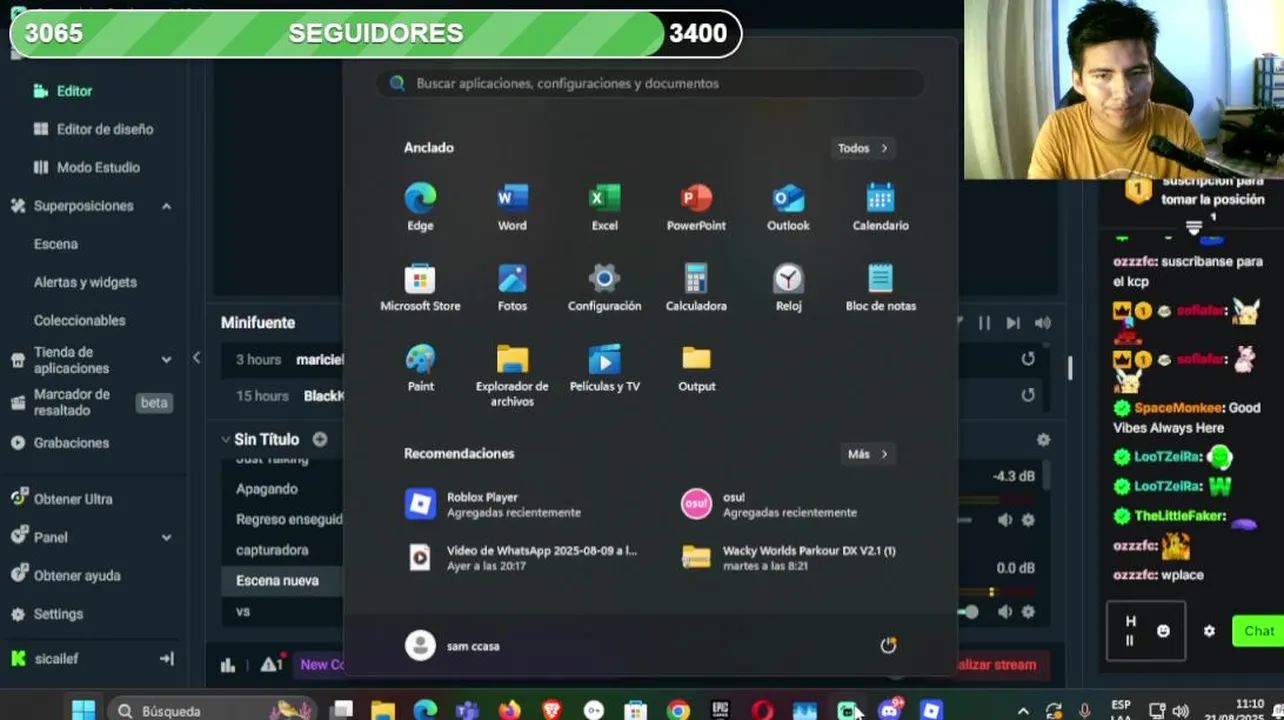Open the power options button

[888, 646]
